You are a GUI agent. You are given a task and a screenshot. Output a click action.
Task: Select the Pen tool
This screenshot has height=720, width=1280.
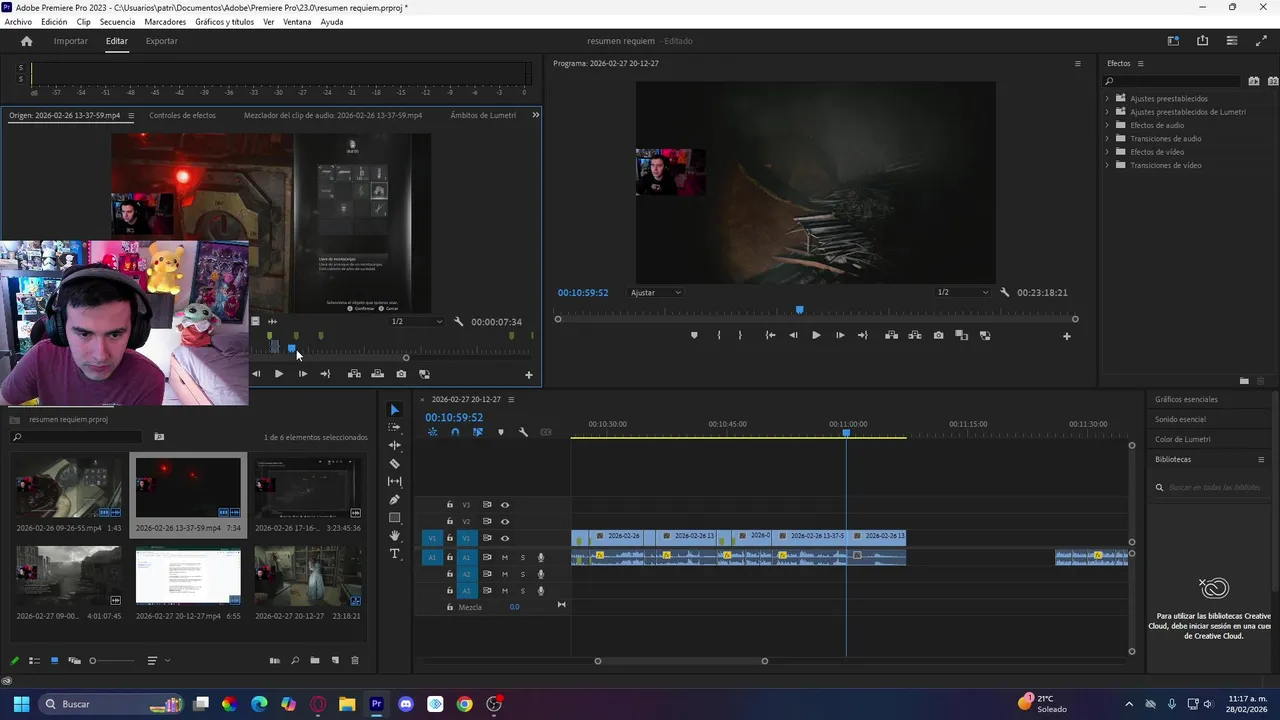click(x=394, y=500)
